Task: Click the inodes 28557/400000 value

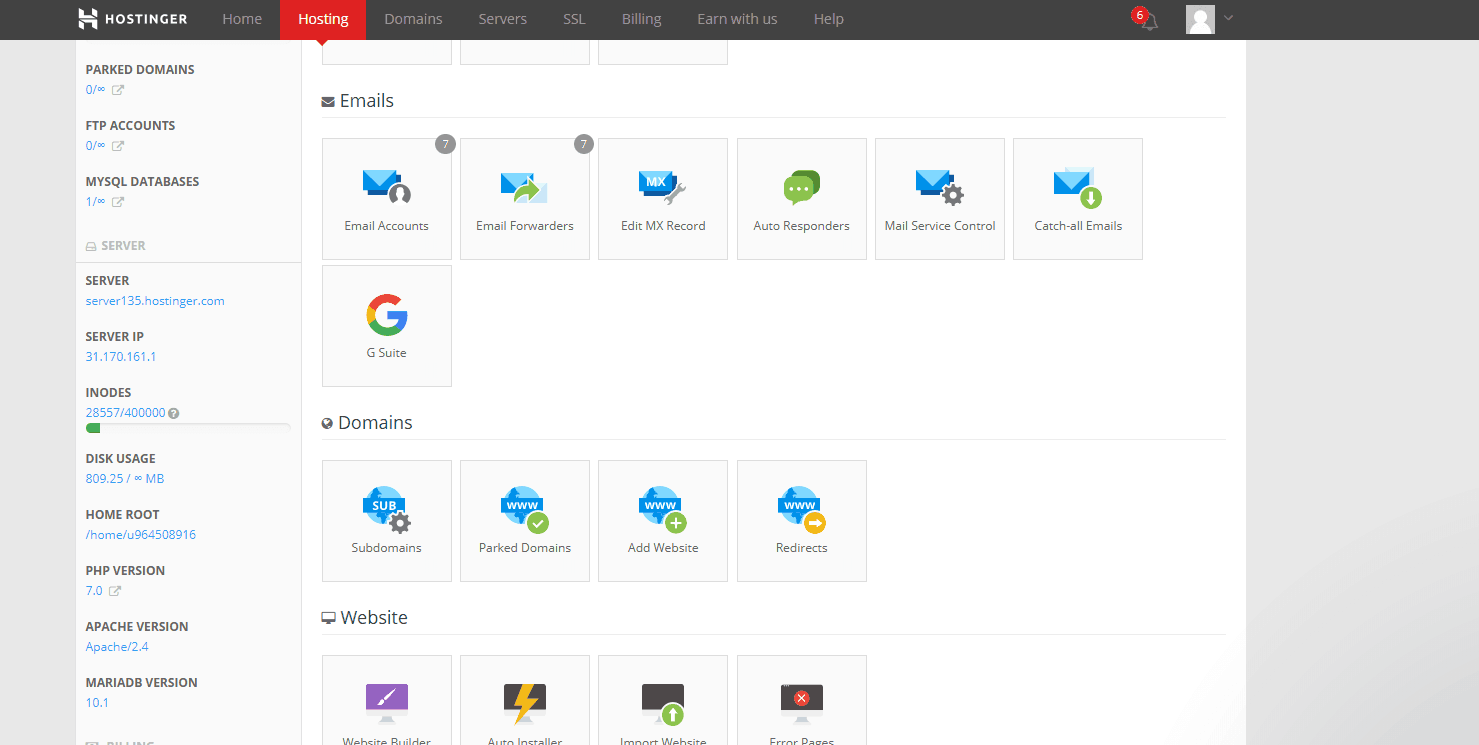Action: [126, 413]
